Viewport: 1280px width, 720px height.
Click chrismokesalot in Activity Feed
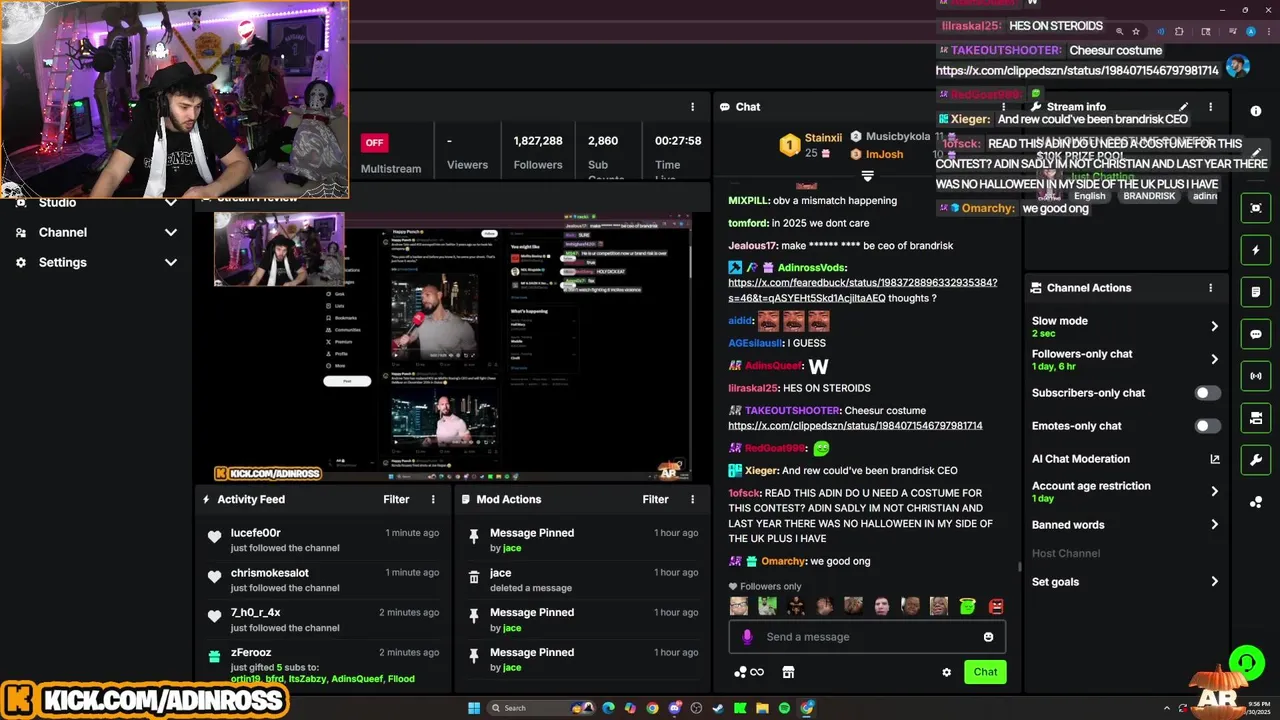[x=269, y=573]
